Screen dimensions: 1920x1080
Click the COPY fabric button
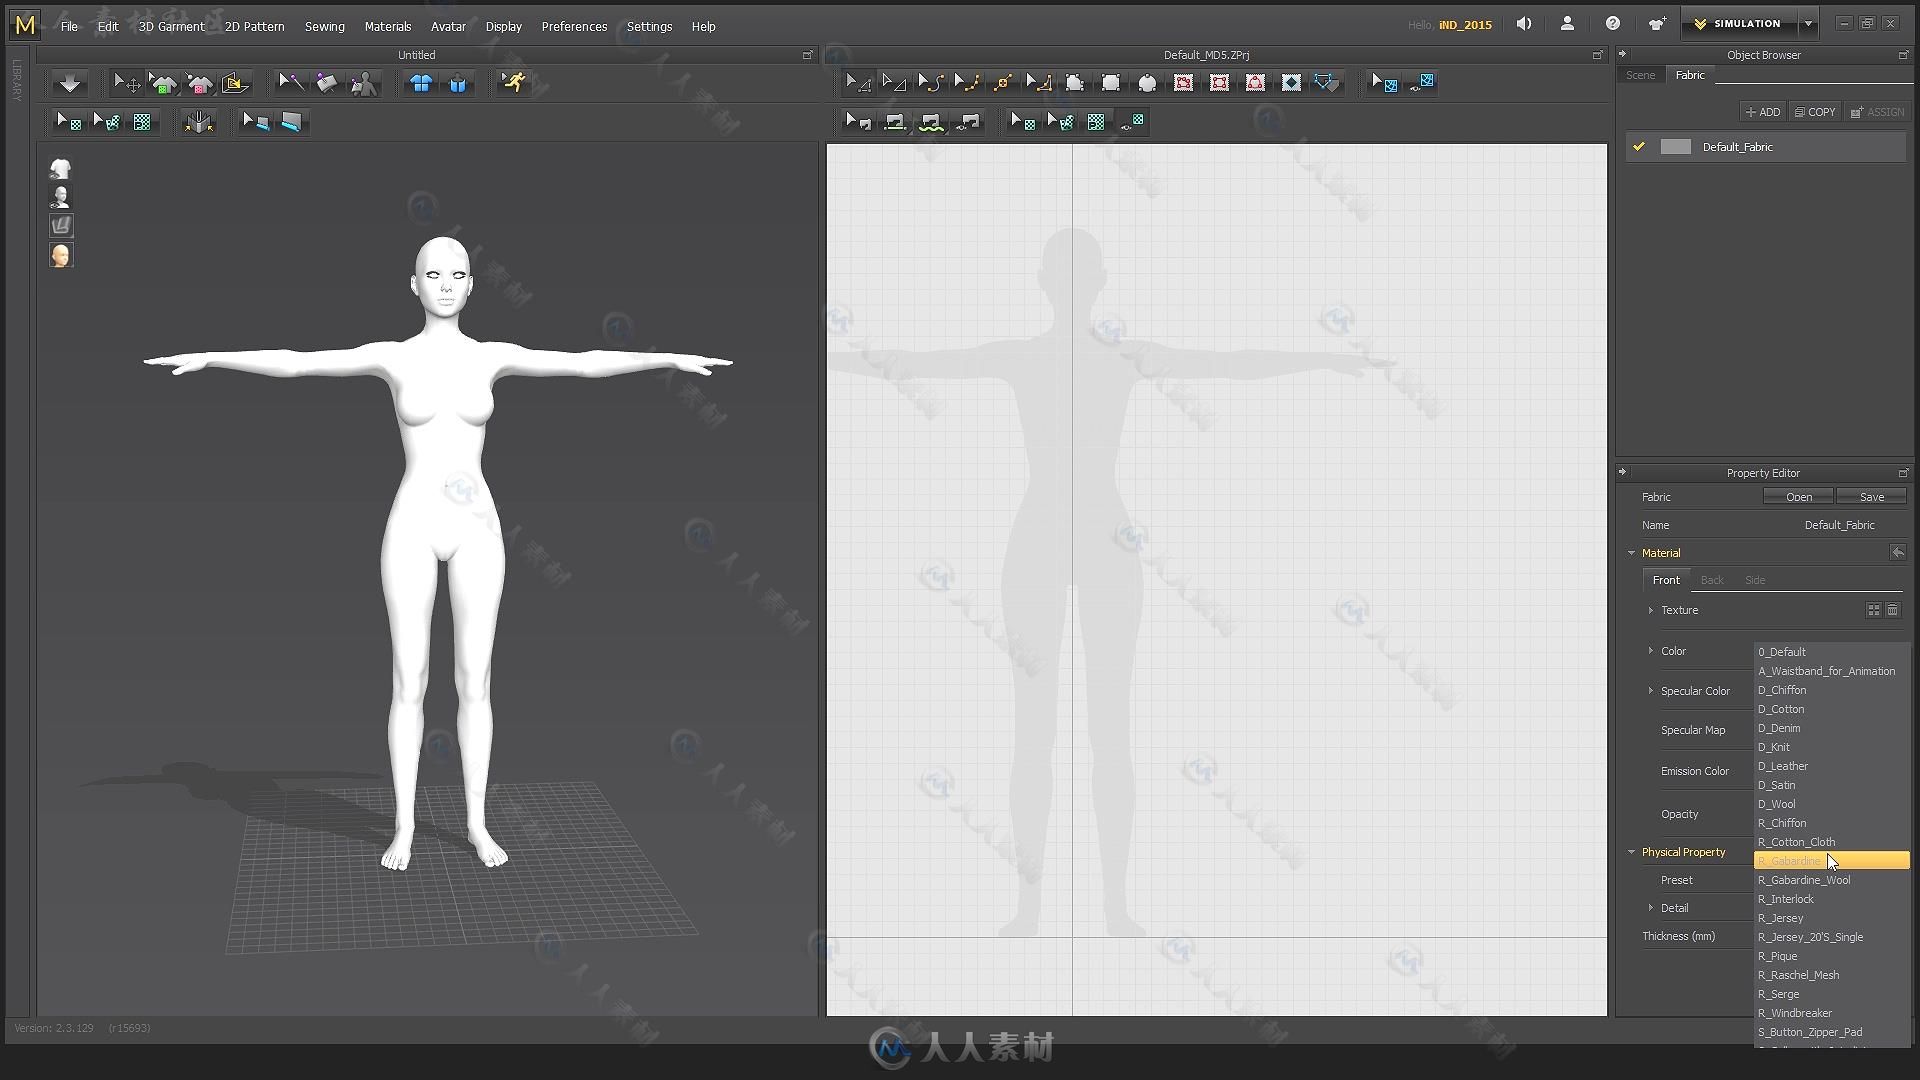[1815, 112]
